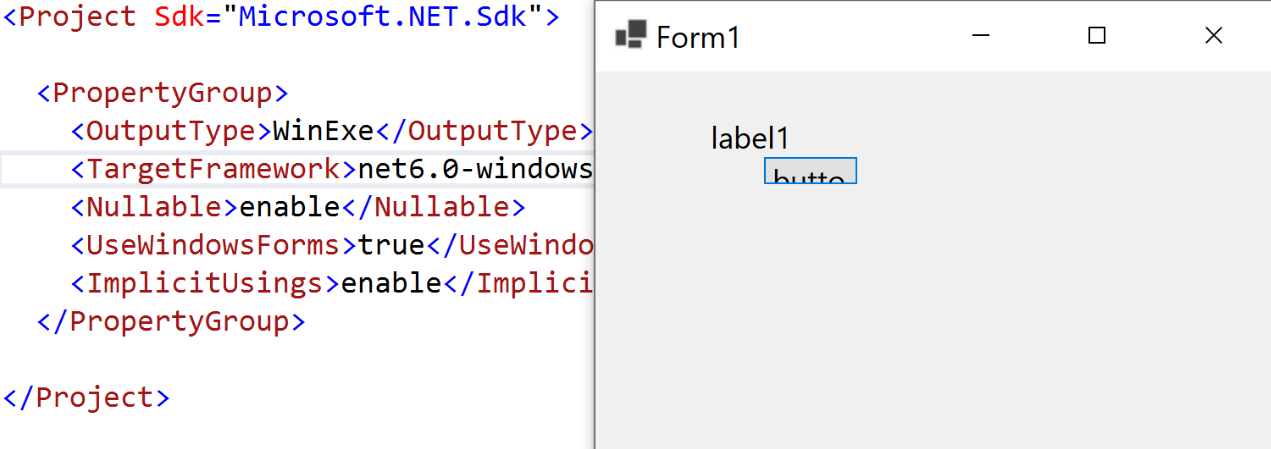Click the "true" value of UseWindowsForms
The height and width of the screenshot is (449, 1271).
tap(391, 245)
